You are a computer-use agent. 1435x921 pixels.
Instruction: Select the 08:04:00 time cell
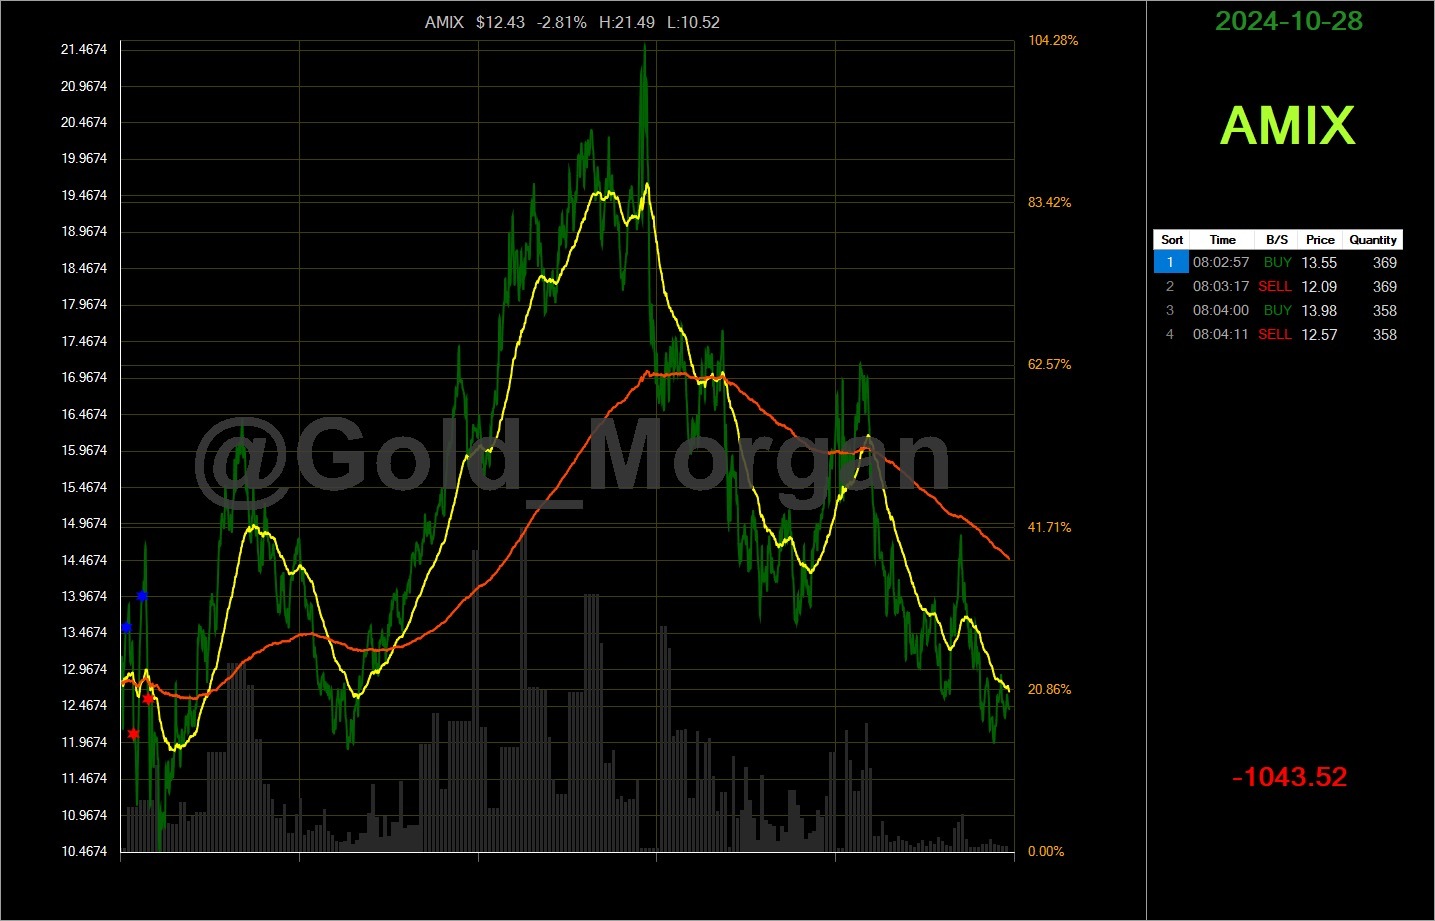click(1221, 311)
